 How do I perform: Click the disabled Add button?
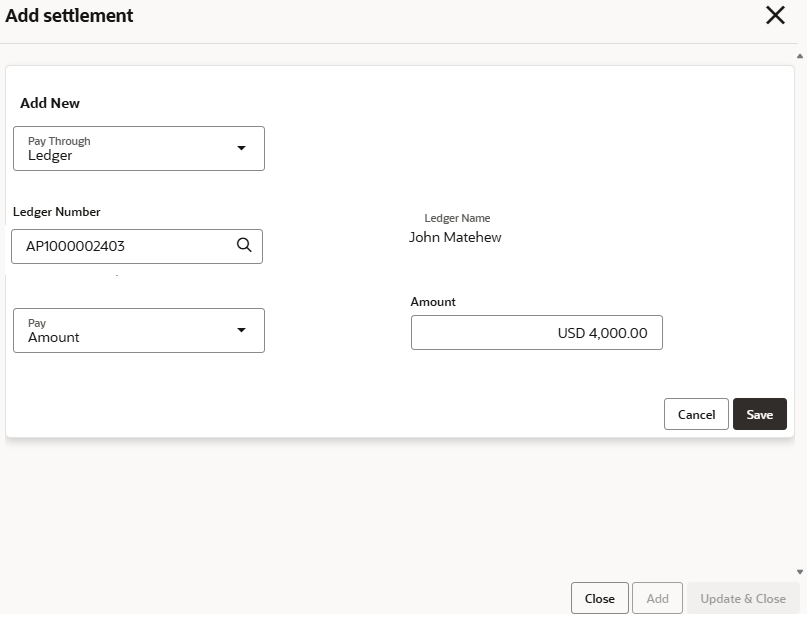tap(658, 598)
